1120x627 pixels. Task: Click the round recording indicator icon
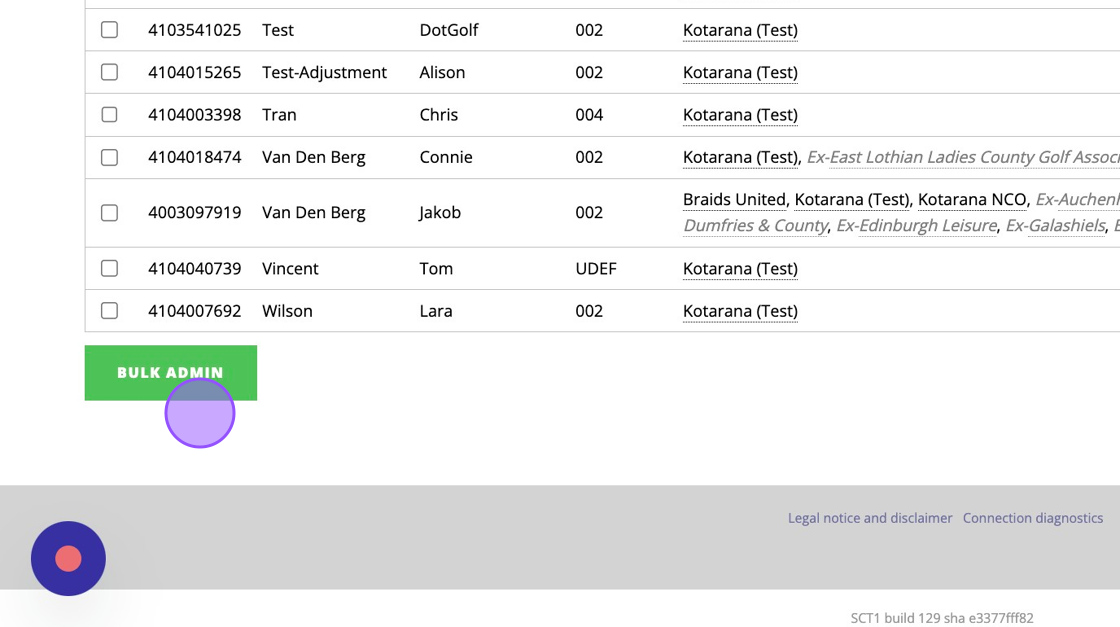pyautogui.click(x=68, y=558)
